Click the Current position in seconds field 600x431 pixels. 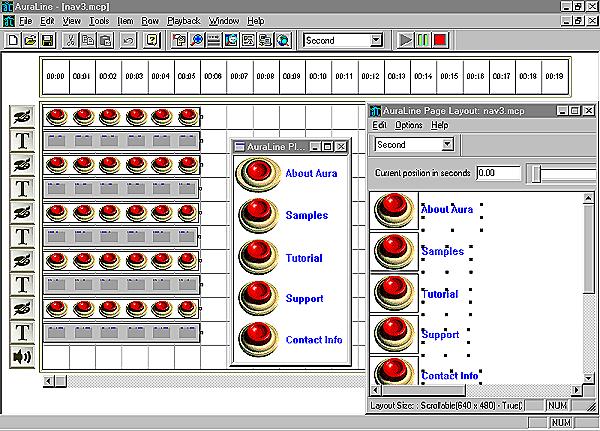tap(499, 173)
